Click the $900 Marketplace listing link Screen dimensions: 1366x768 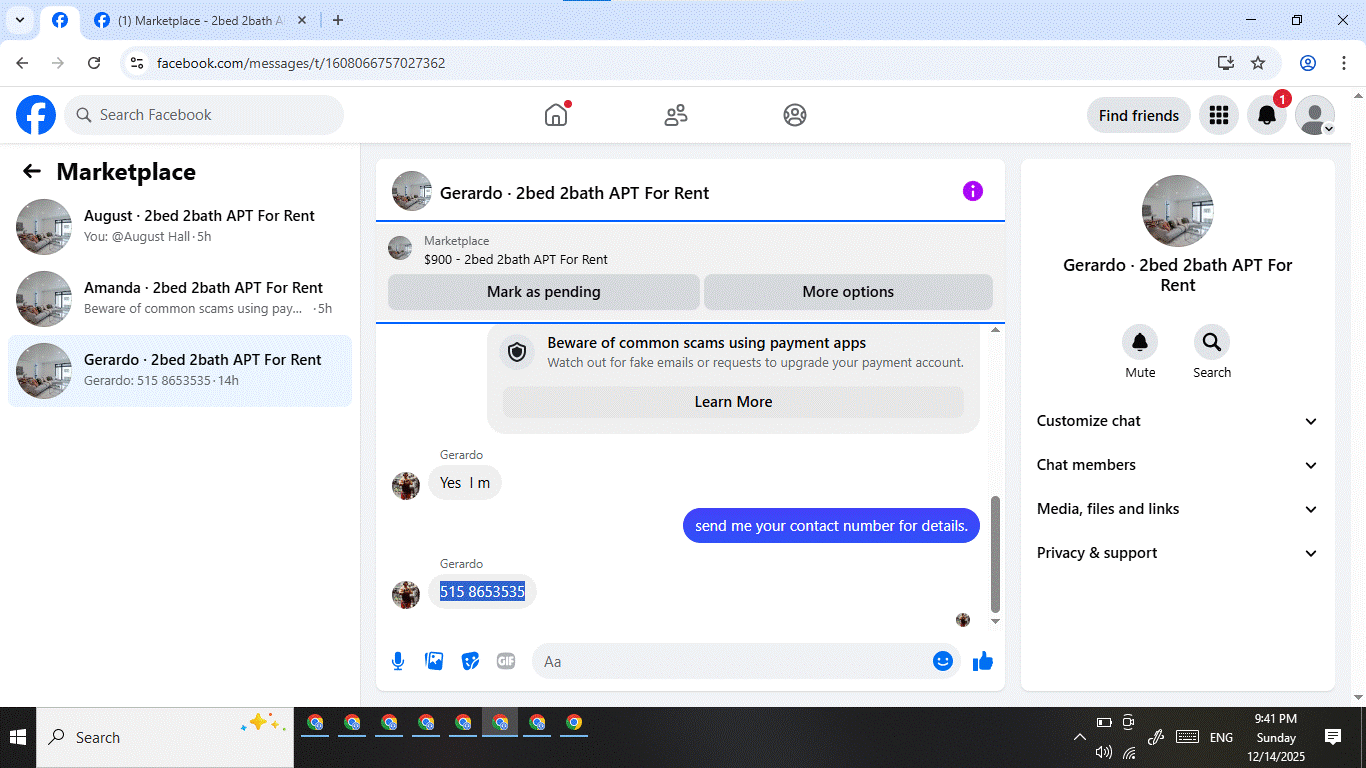click(516, 259)
